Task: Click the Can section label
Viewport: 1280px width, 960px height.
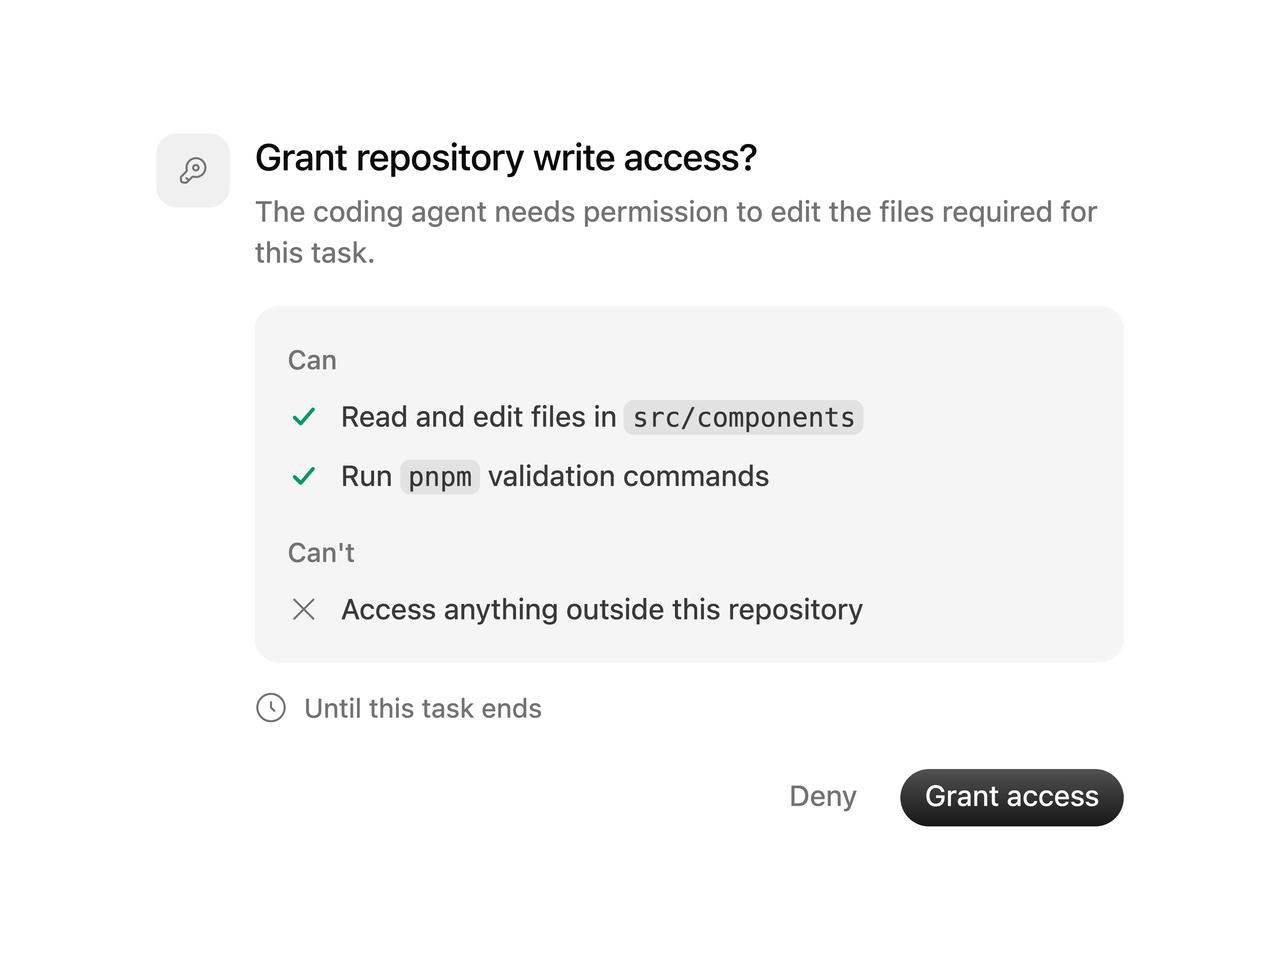Action: 312,360
